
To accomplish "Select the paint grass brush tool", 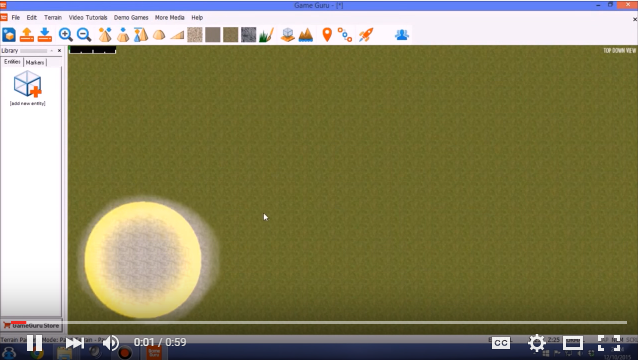I will pos(266,35).
